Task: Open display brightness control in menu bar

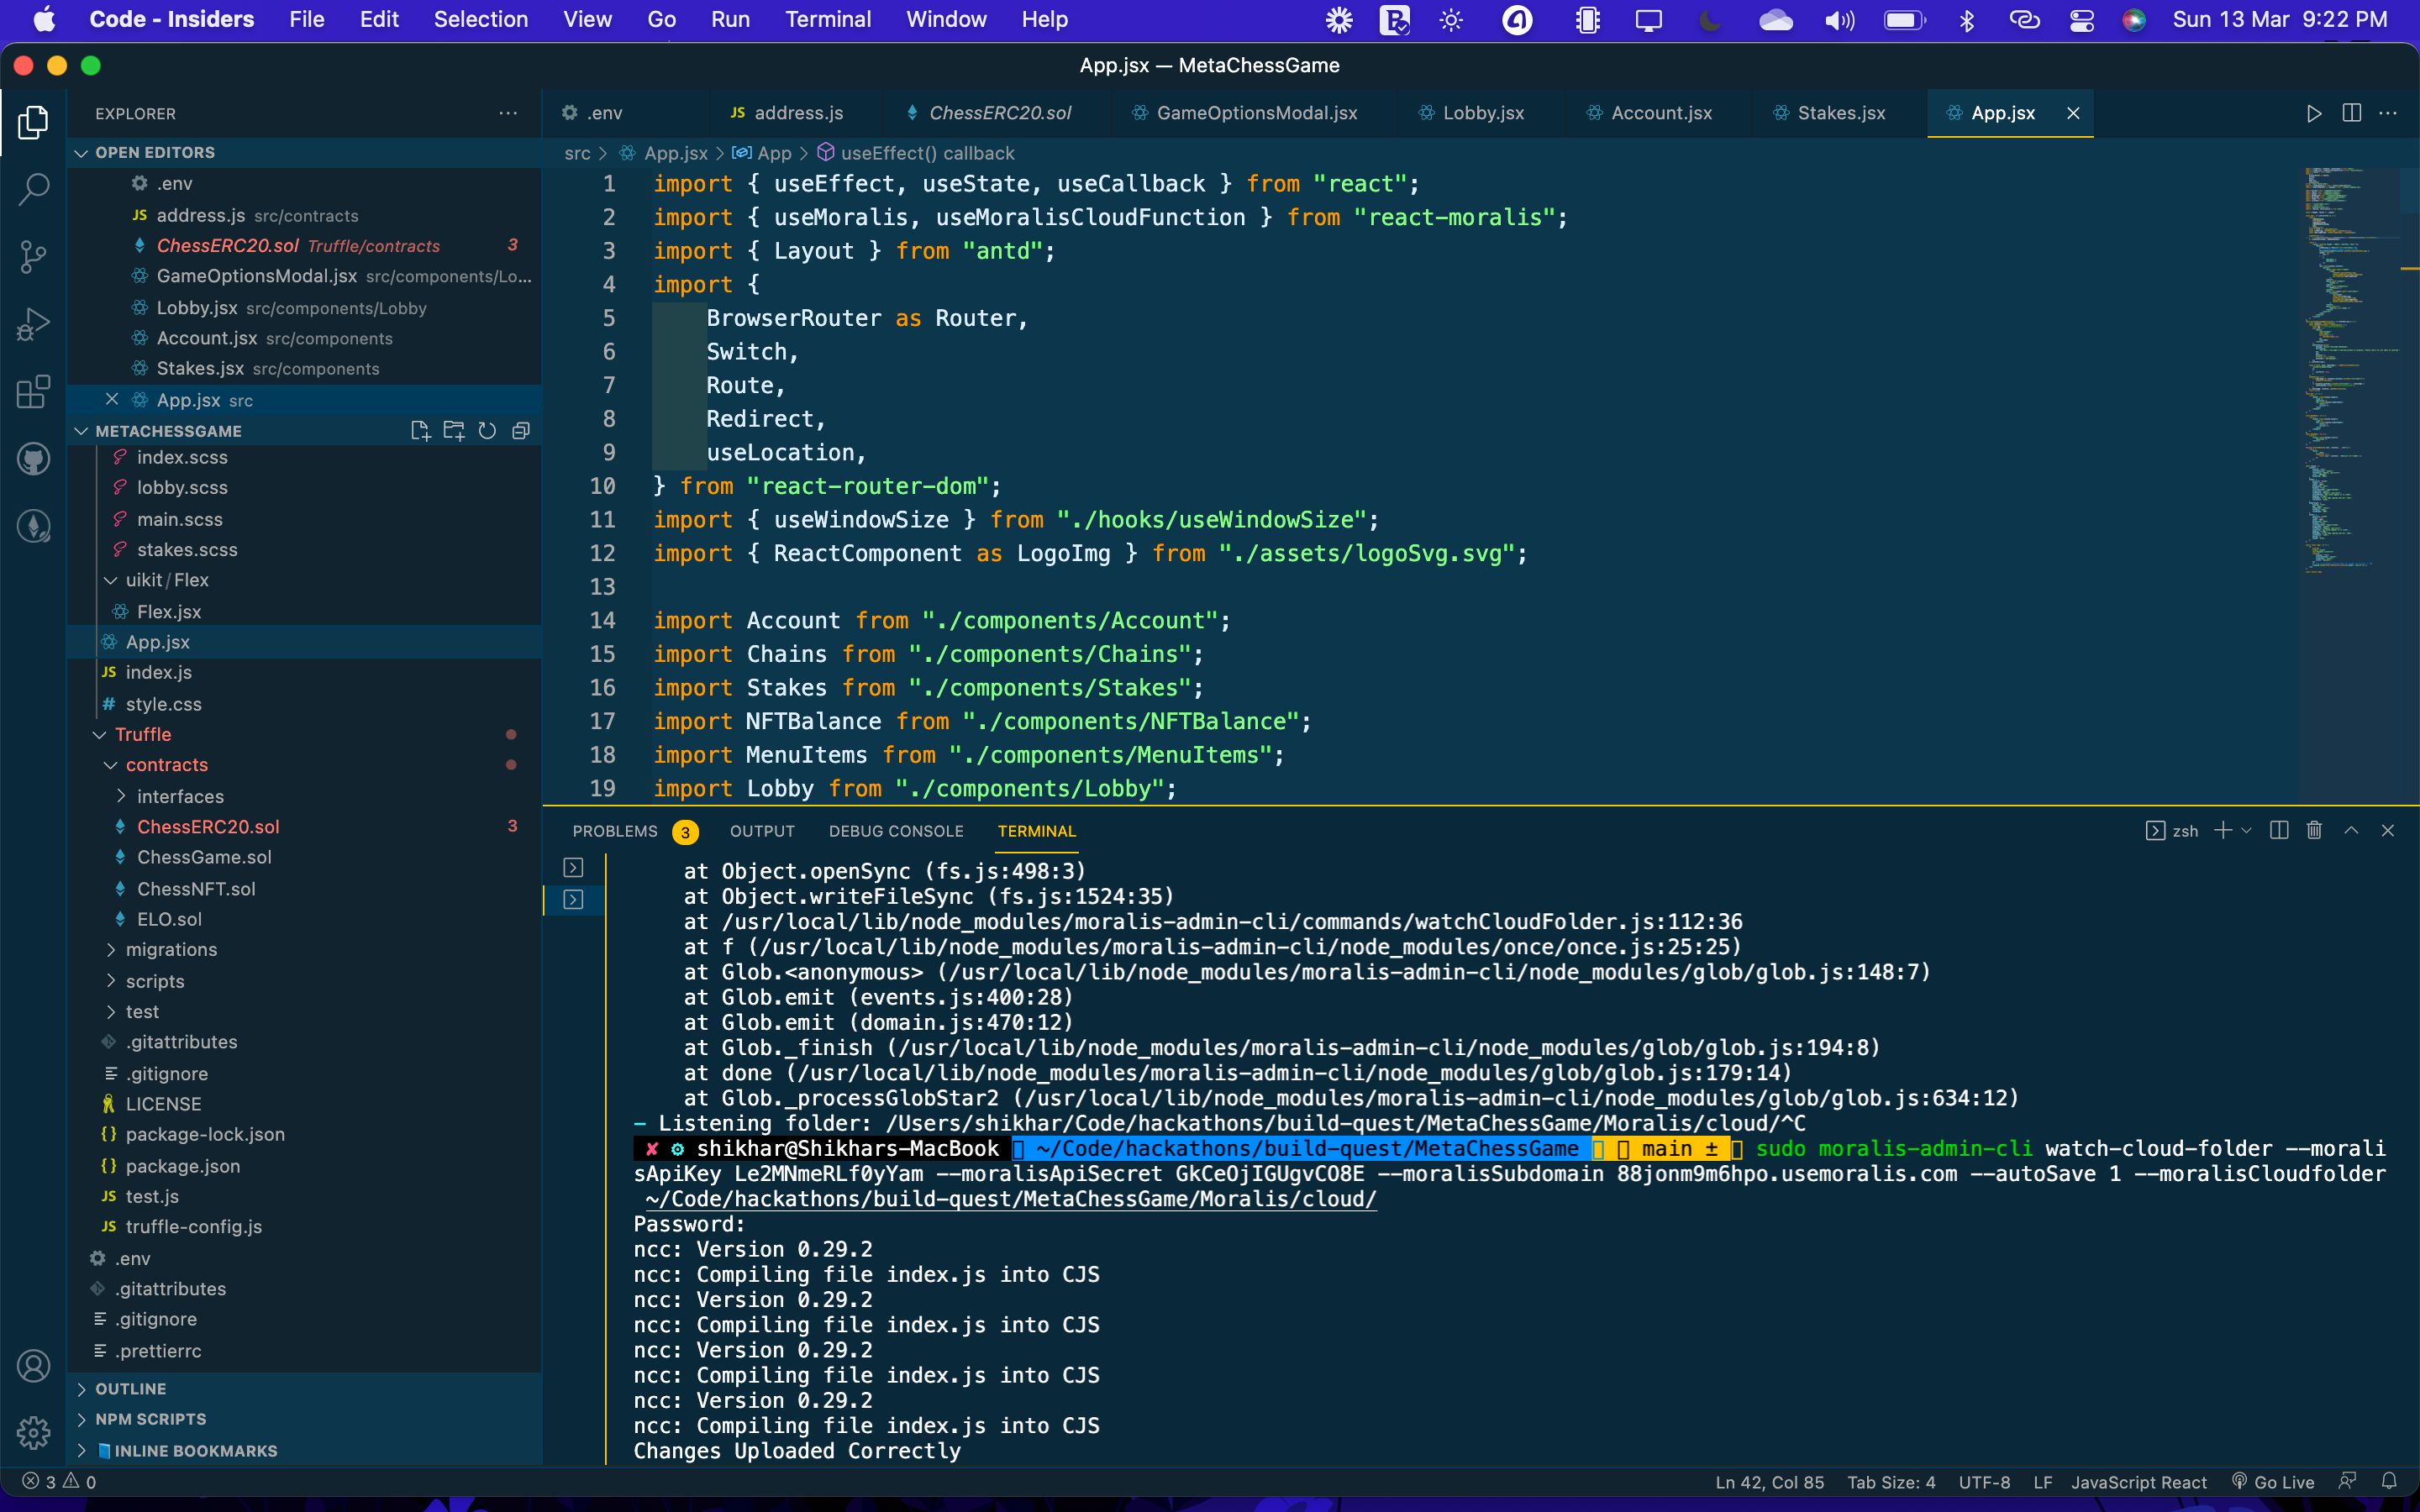Action: pos(1451,20)
